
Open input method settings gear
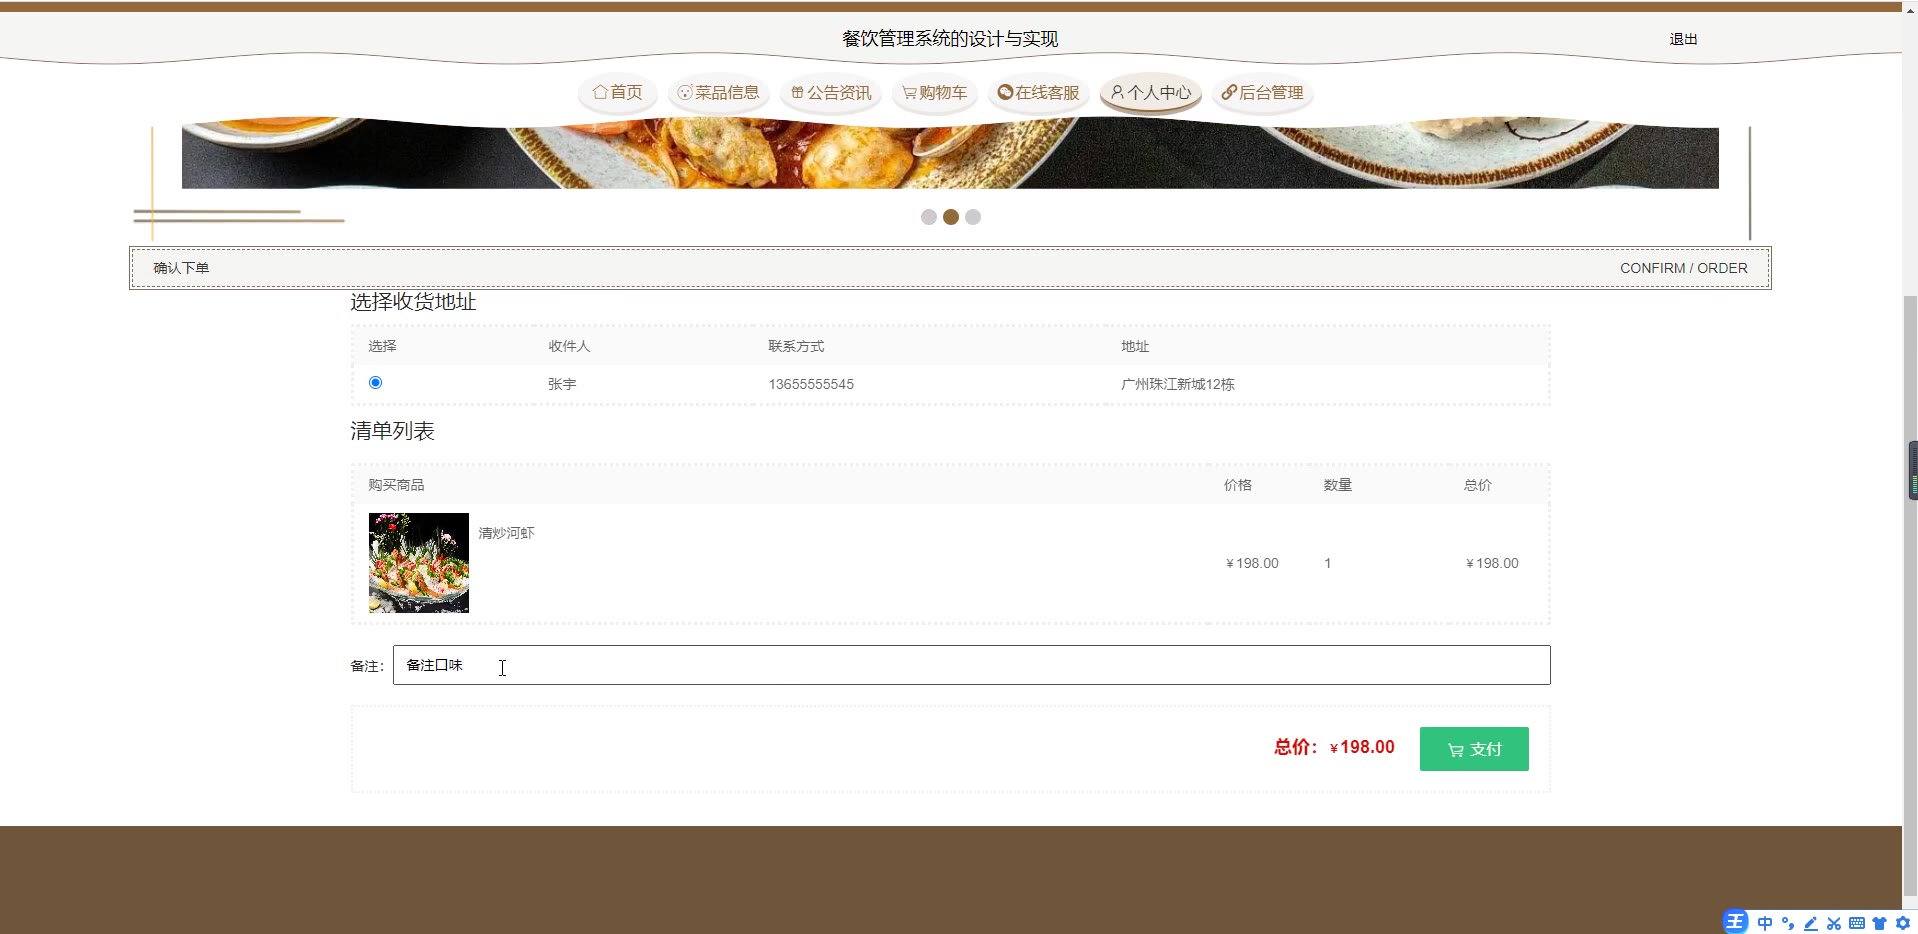tap(1903, 923)
